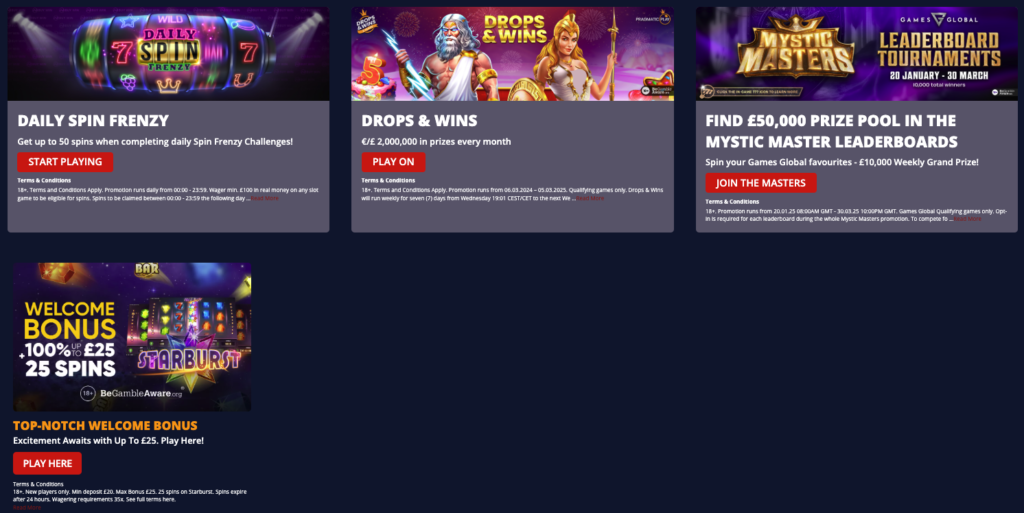The height and width of the screenshot is (513, 1024).
Task: Click the Games Global logo on leaderboard banner
Action: tap(939, 20)
